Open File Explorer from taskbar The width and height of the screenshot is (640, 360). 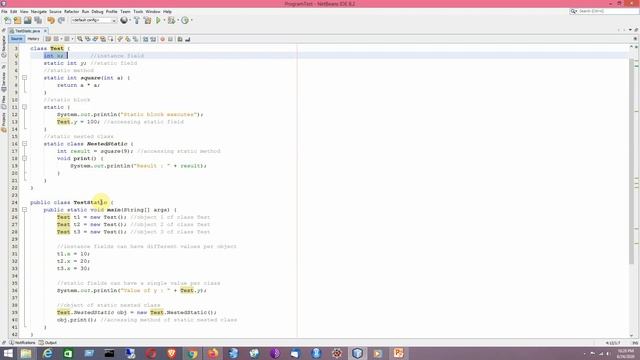coord(26,353)
